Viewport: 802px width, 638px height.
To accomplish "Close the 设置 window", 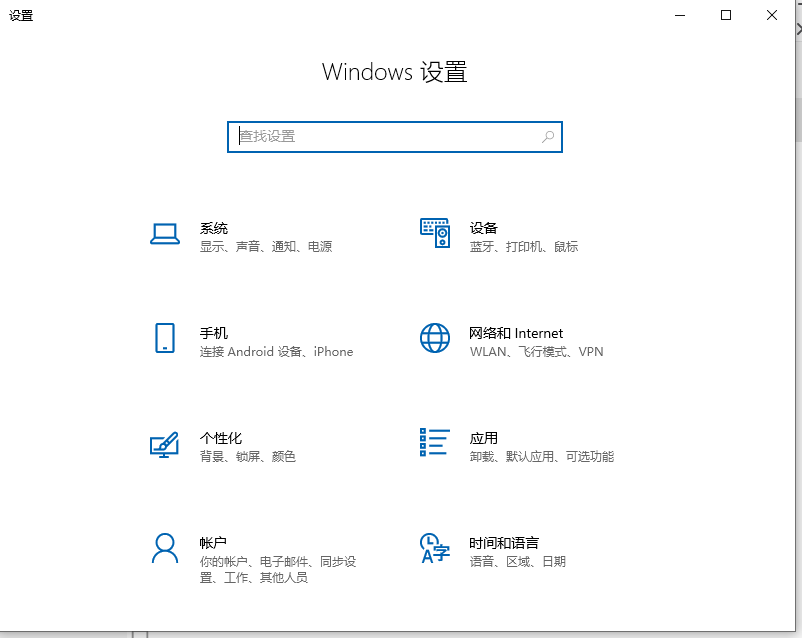I will pos(772,15).
